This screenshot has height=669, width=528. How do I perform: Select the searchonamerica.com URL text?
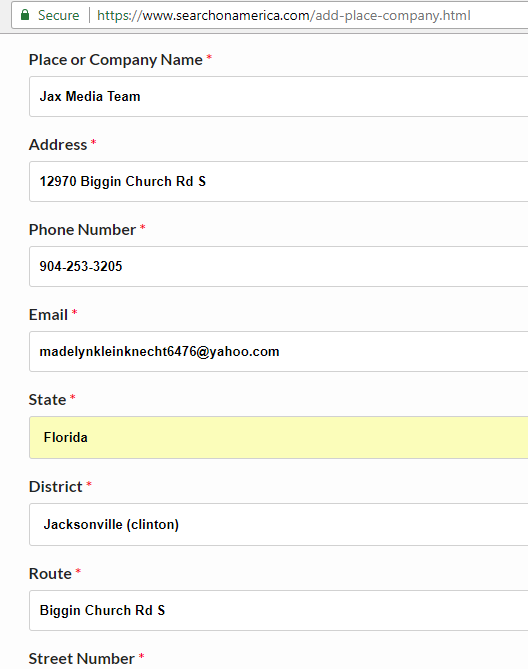click(x=284, y=15)
